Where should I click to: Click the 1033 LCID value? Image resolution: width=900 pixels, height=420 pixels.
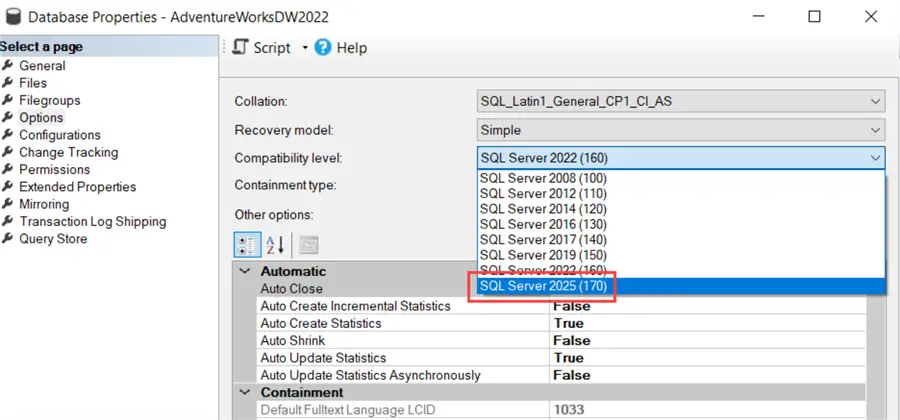[569, 410]
